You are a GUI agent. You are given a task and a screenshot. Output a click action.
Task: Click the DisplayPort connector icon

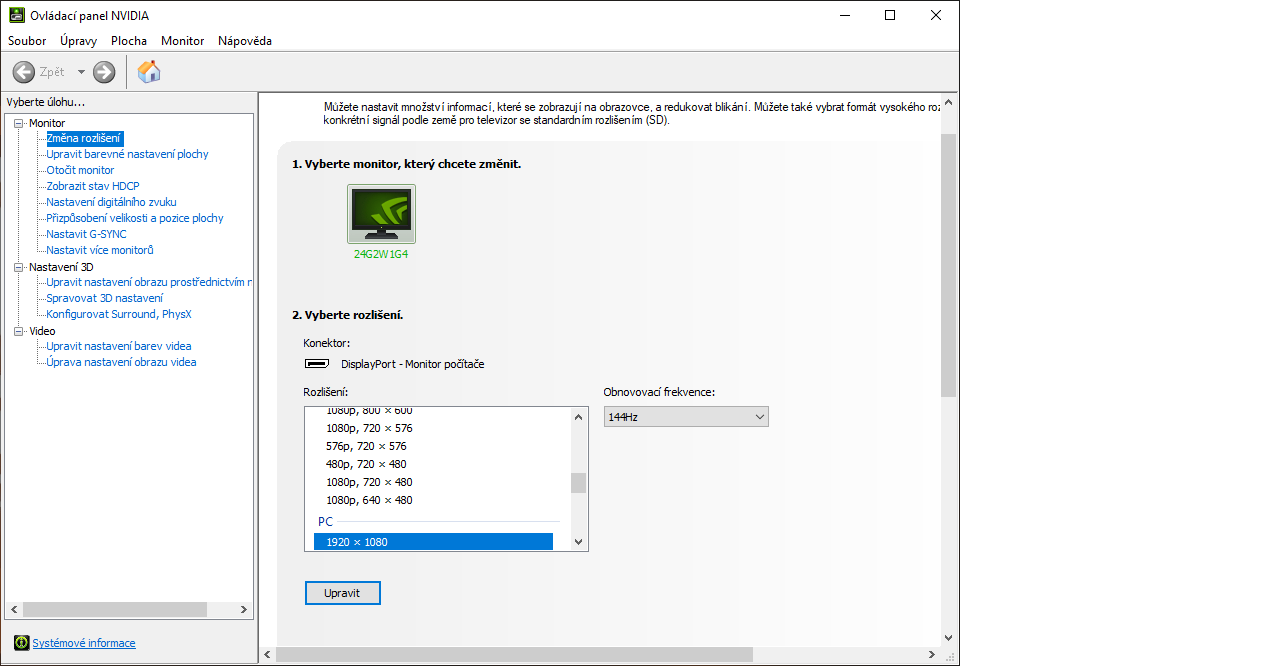coord(317,364)
